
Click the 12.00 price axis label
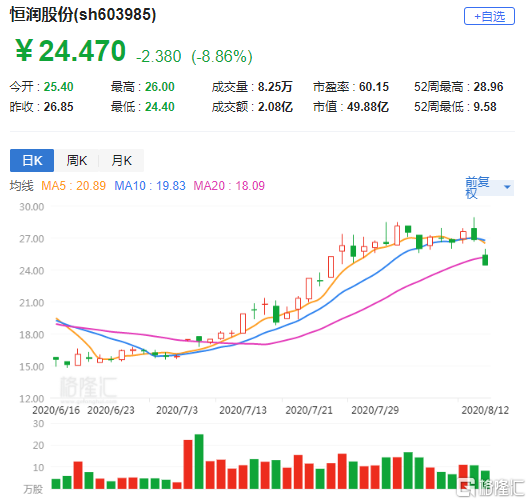(31, 399)
